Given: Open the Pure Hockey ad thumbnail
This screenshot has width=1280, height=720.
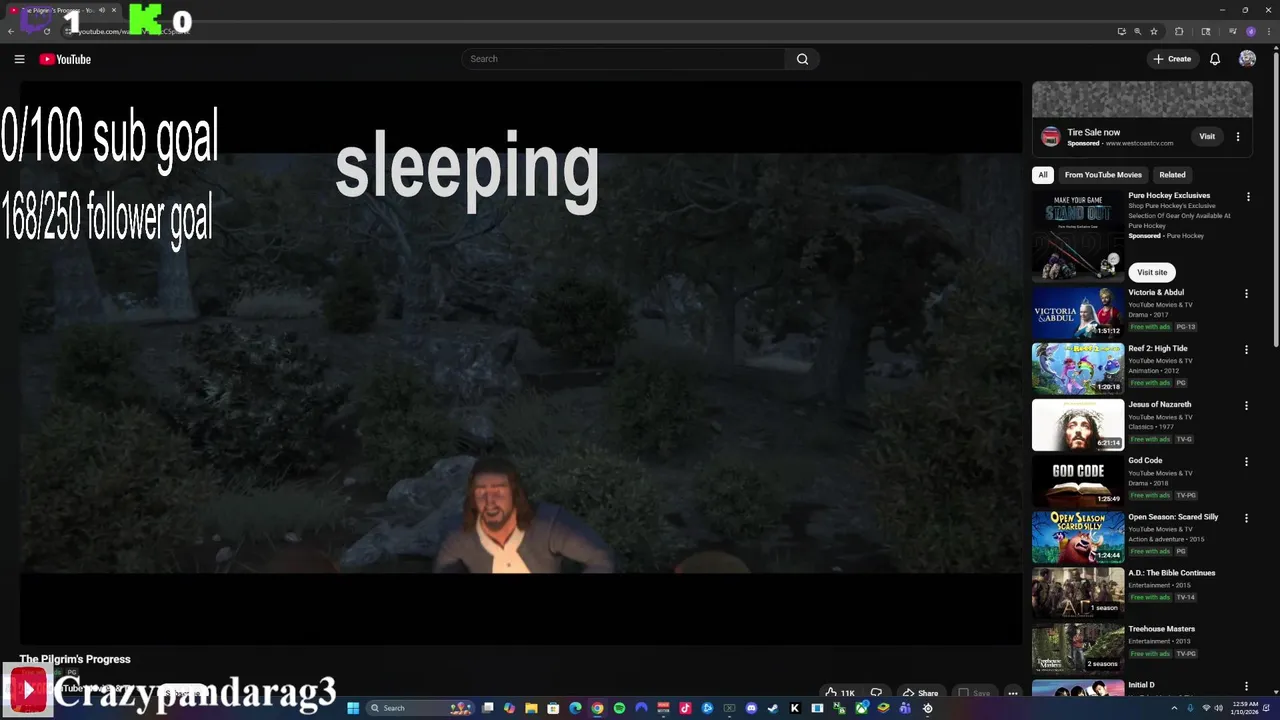Looking at the screenshot, I should click(x=1078, y=237).
